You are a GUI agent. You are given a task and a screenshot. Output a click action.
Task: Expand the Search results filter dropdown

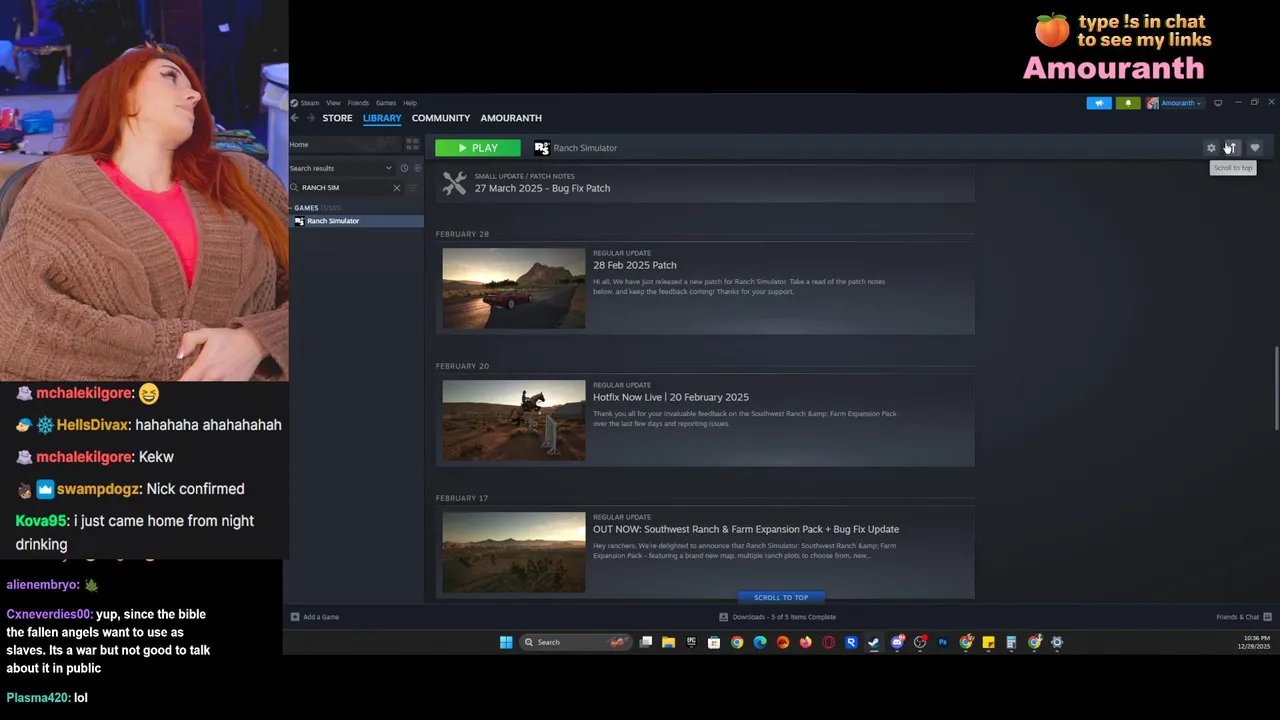341,168
